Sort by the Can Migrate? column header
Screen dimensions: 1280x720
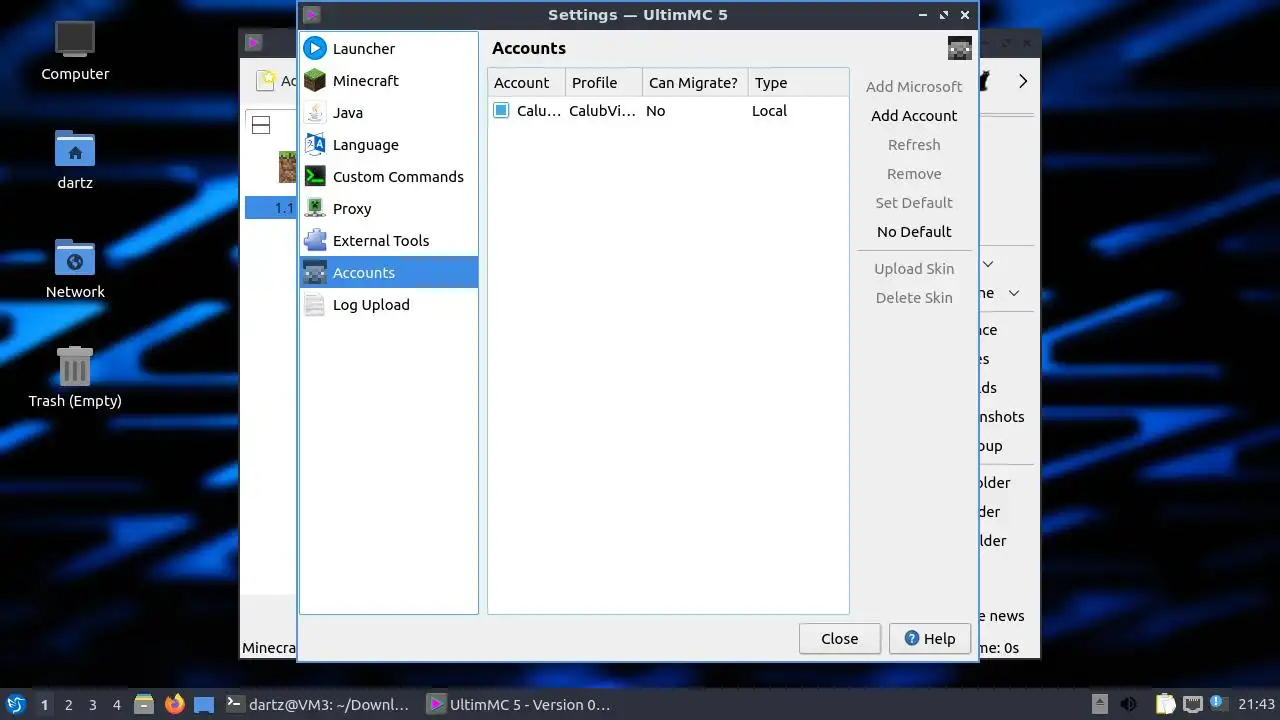(x=695, y=83)
